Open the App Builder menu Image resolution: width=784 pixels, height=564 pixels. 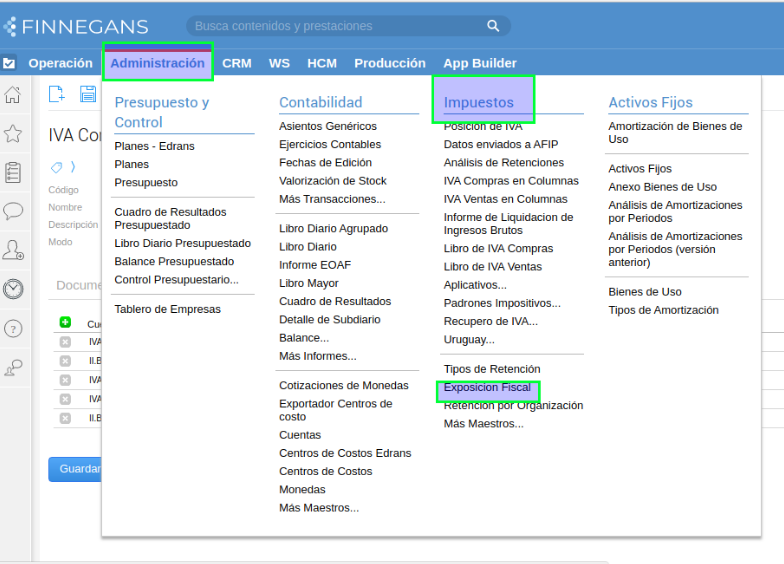tap(480, 64)
